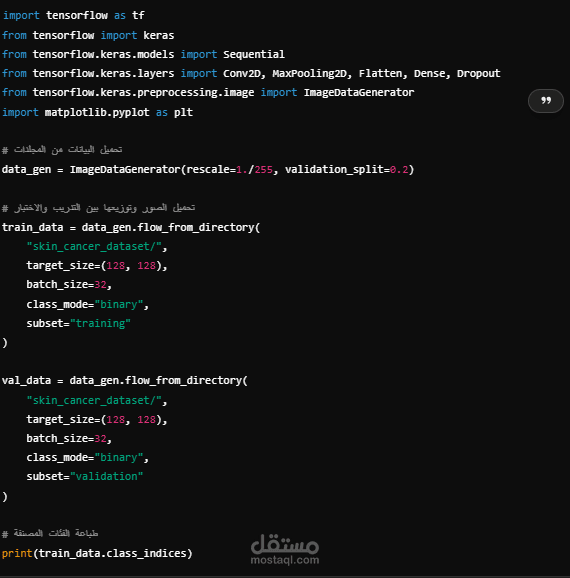Click 'Flatten' in the layers import

[380, 73]
